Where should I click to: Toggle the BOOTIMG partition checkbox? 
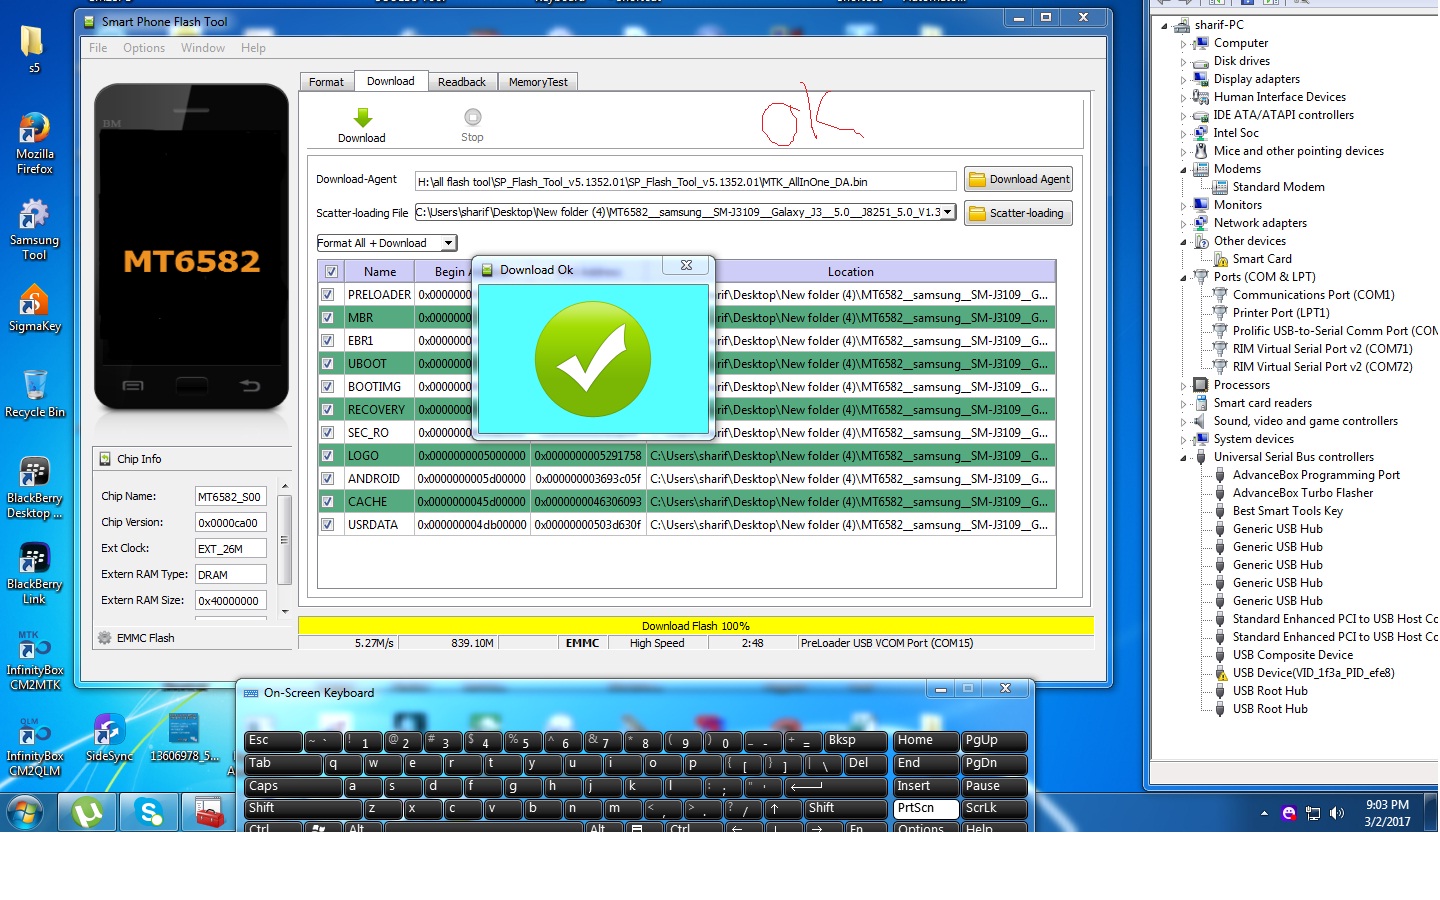click(327, 387)
